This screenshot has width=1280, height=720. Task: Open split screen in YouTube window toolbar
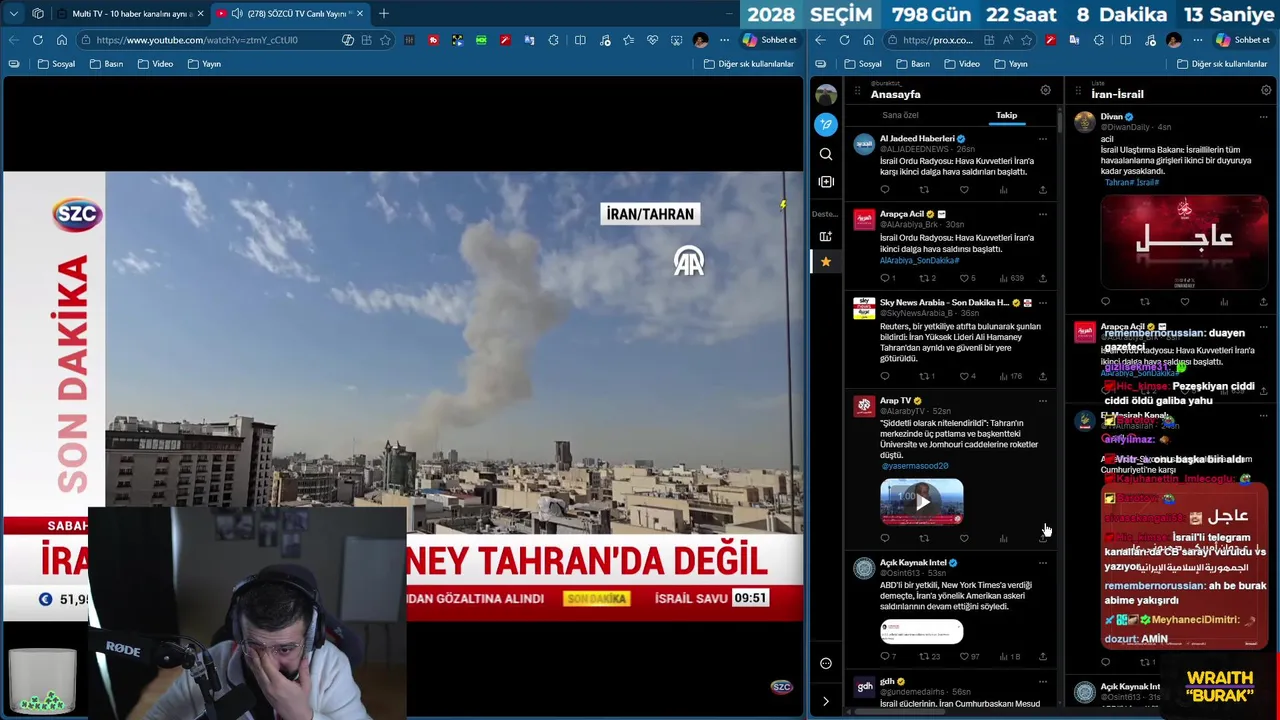[580, 40]
